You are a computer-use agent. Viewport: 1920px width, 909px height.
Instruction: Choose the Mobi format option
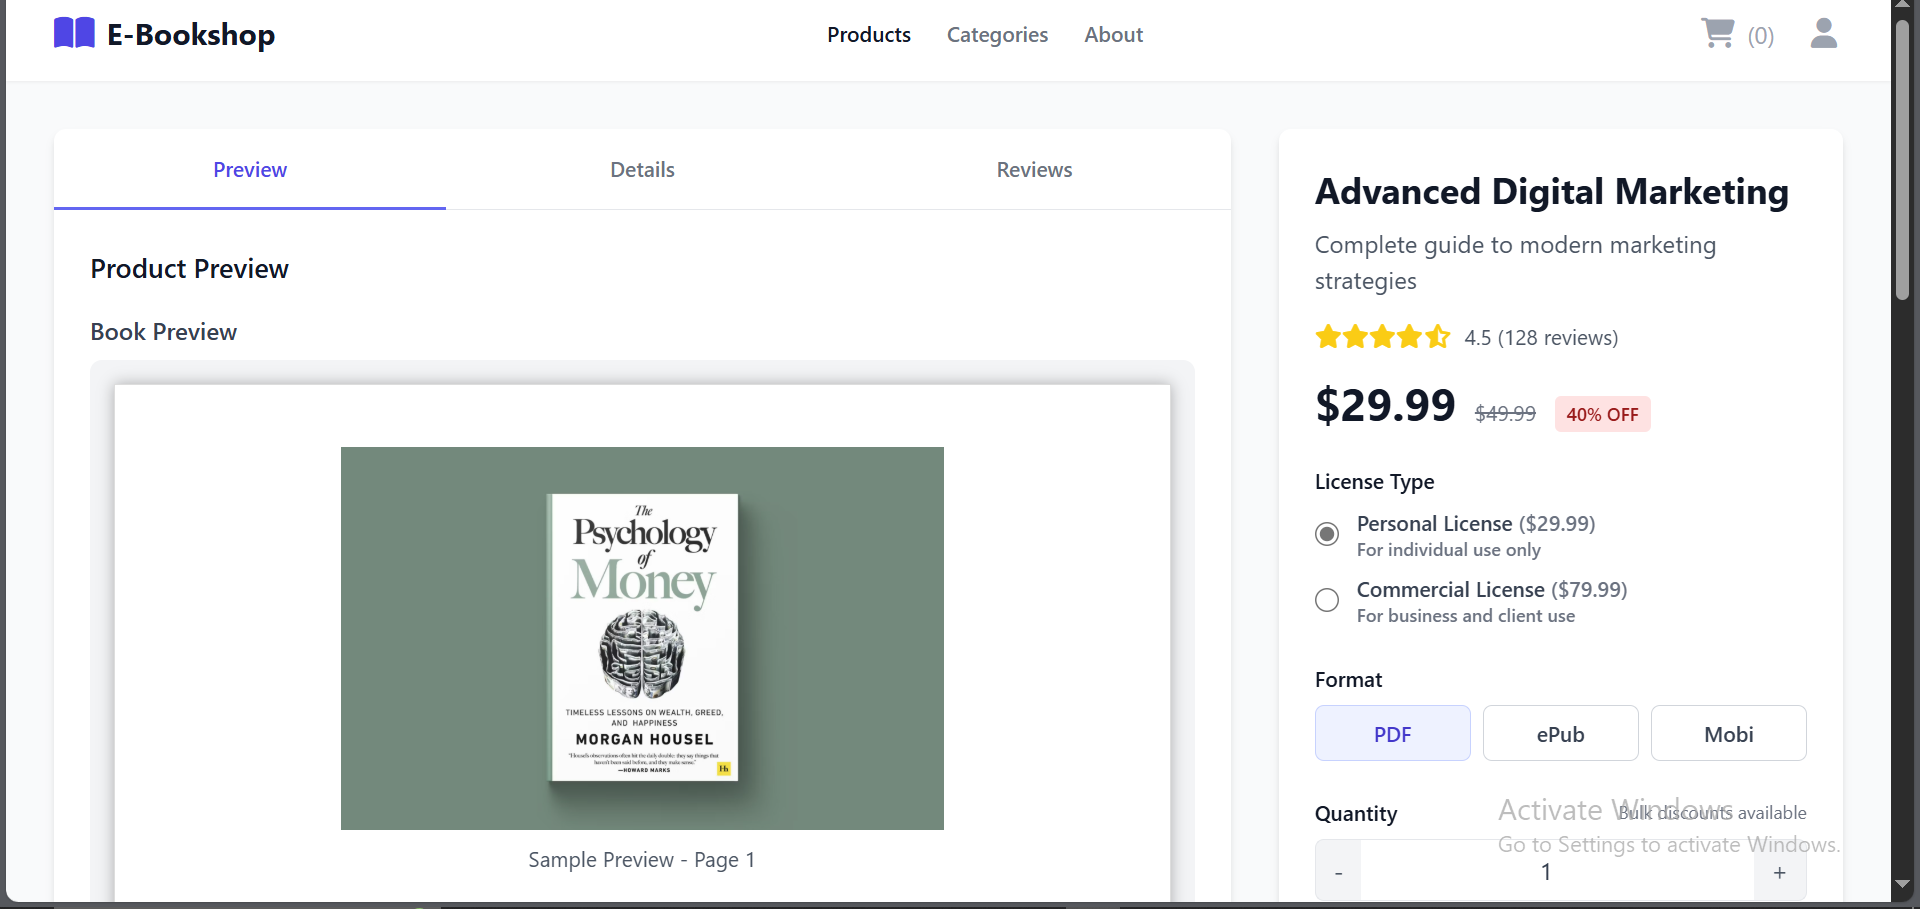coord(1728,734)
